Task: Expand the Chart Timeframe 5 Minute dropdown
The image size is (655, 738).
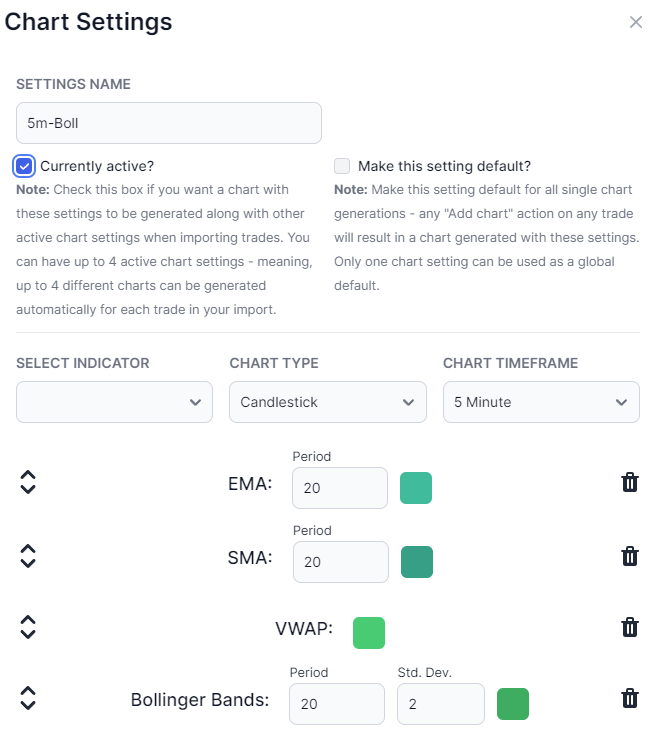Action: [541, 402]
